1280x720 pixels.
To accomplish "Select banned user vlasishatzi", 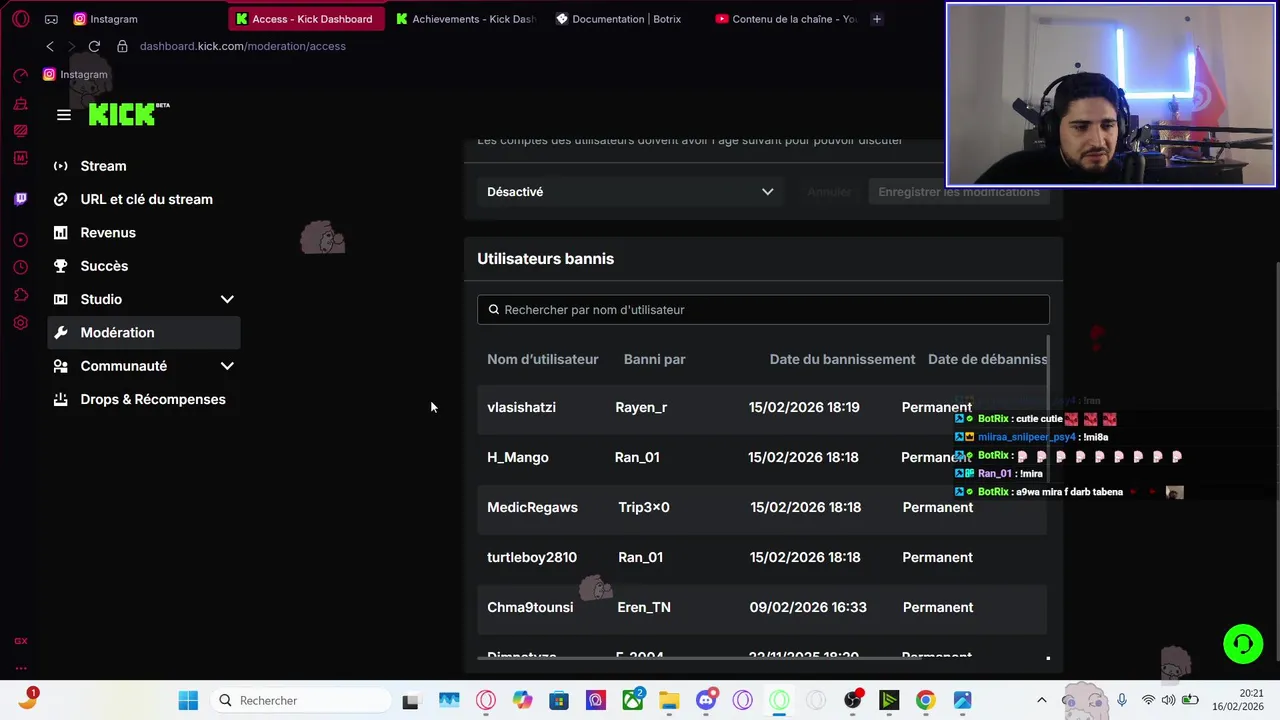I will [x=521, y=407].
